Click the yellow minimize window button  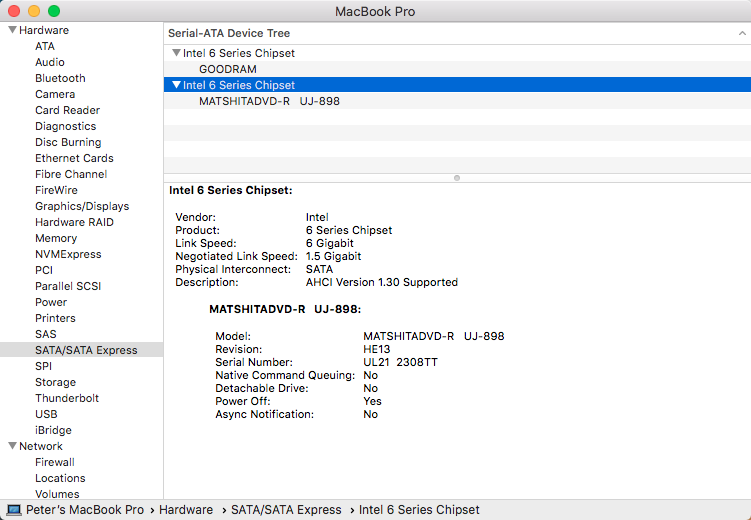[34, 11]
